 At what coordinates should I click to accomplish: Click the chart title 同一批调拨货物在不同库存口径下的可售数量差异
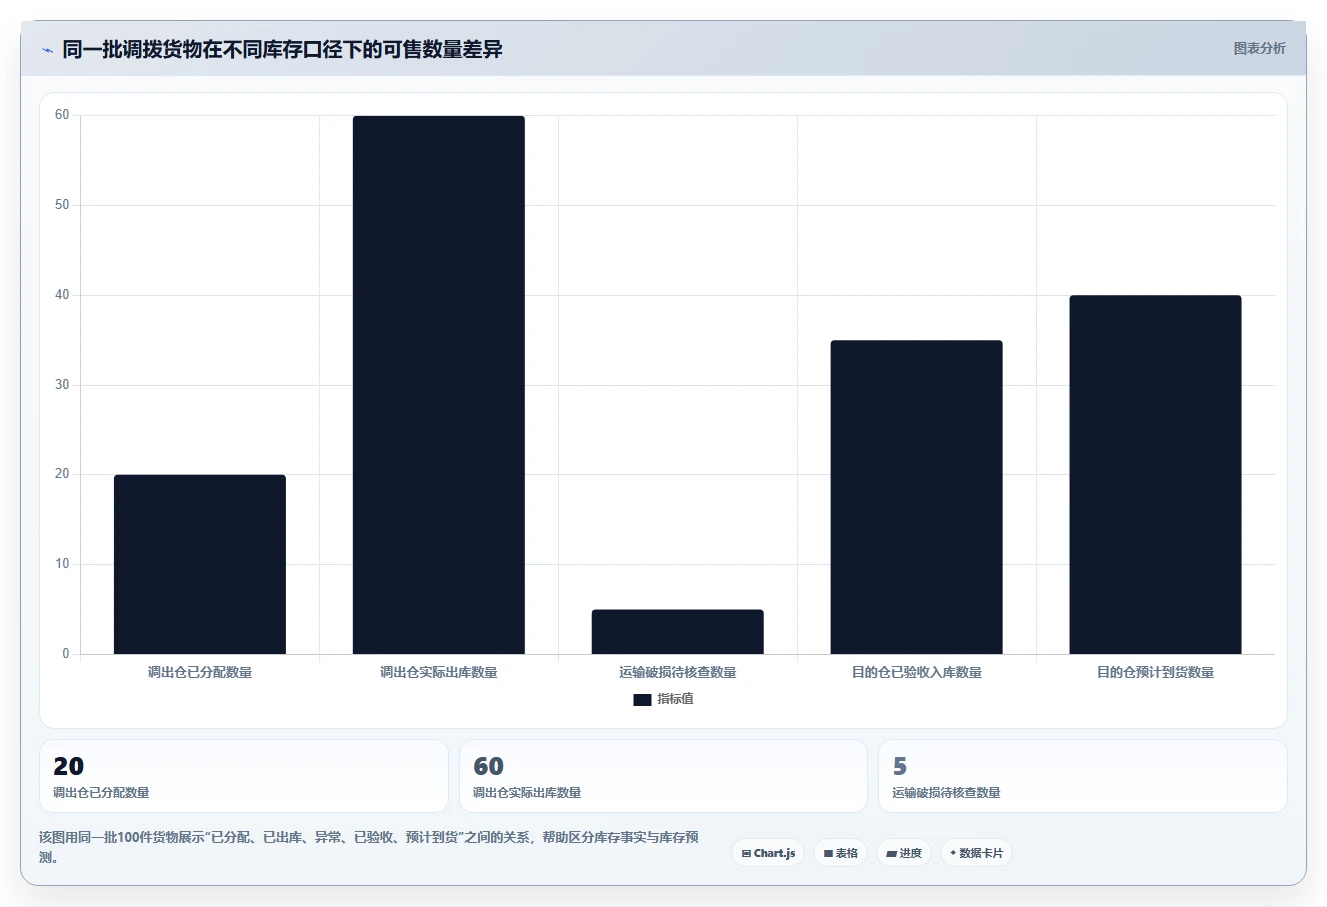click(282, 49)
